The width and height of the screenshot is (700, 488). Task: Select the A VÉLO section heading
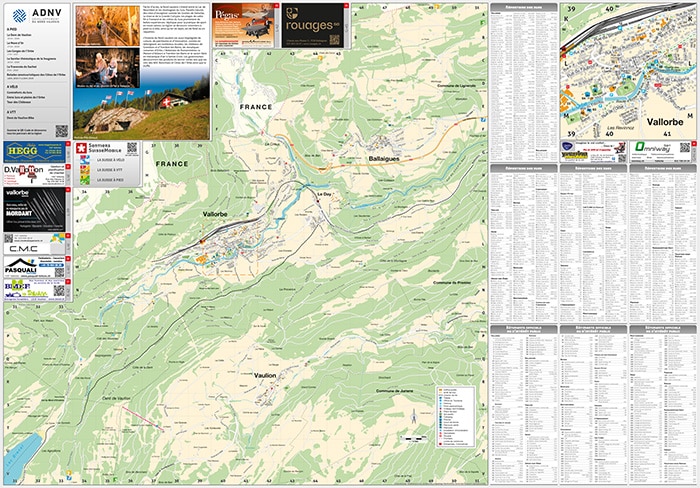tap(12, 87)
